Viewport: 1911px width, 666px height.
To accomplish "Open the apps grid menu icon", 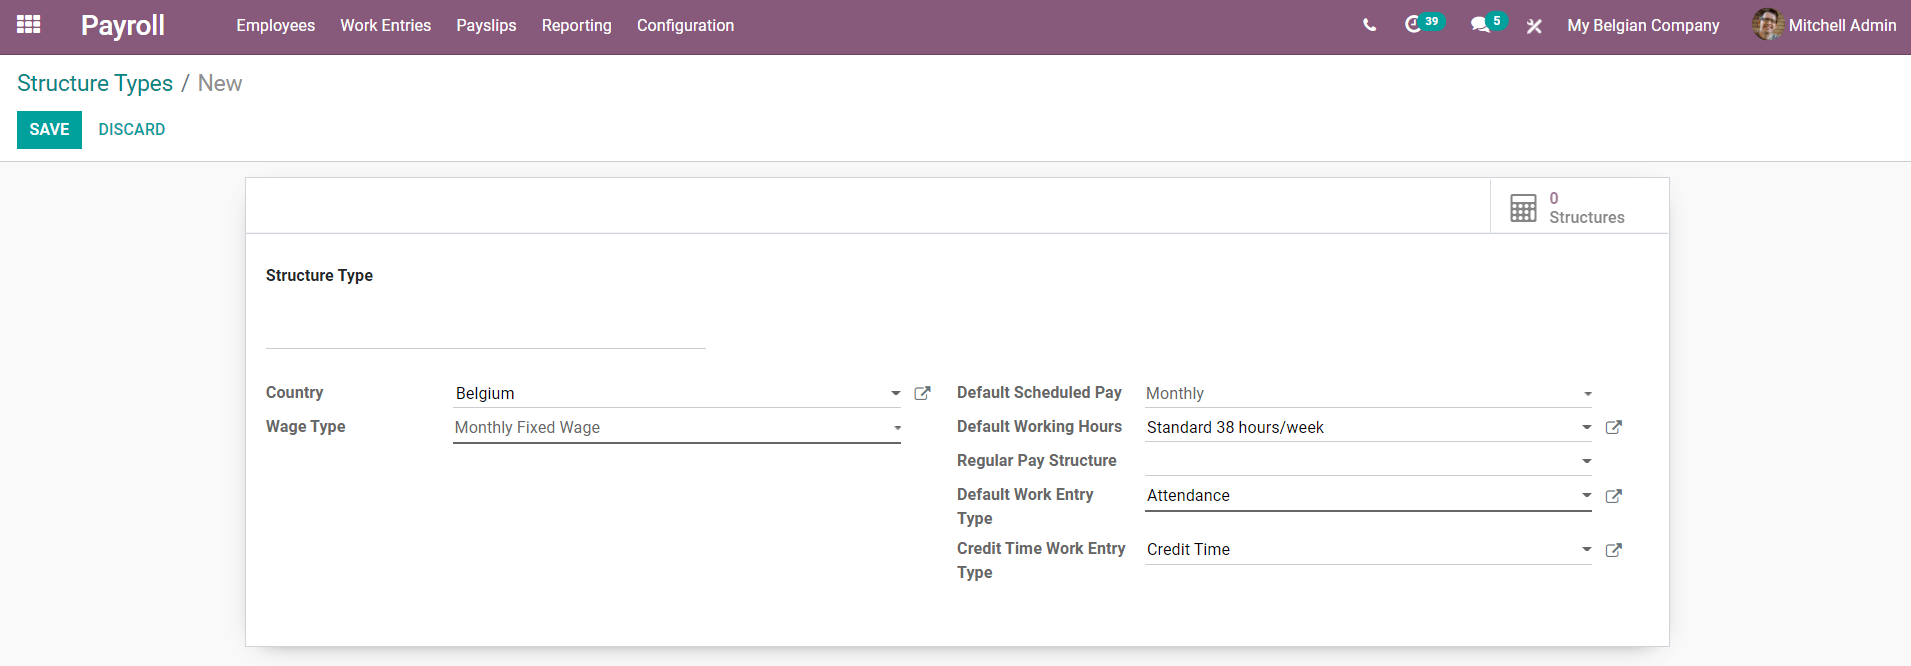I will point(29,25).
